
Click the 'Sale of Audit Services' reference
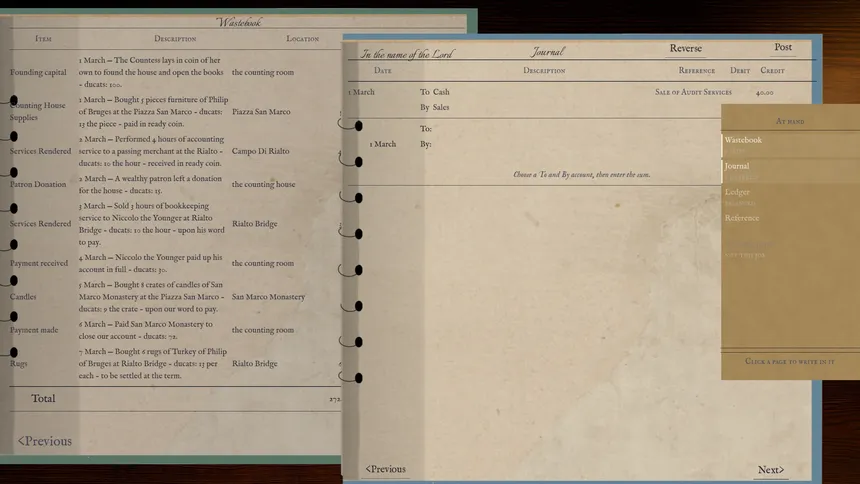click(x=693, y=92)
